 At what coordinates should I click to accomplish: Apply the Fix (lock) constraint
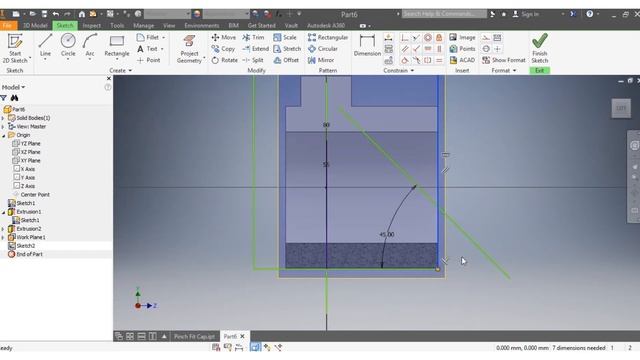point(439,38)
